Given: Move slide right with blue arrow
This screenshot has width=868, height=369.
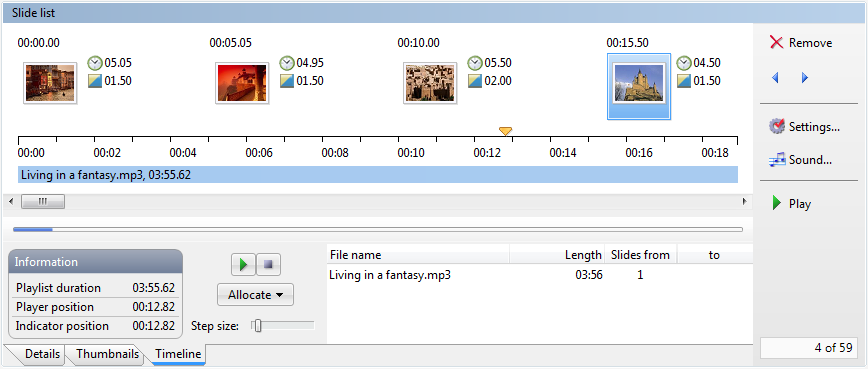Looking at the screenshot, I should pyautogui.click(x=805, y=78).
